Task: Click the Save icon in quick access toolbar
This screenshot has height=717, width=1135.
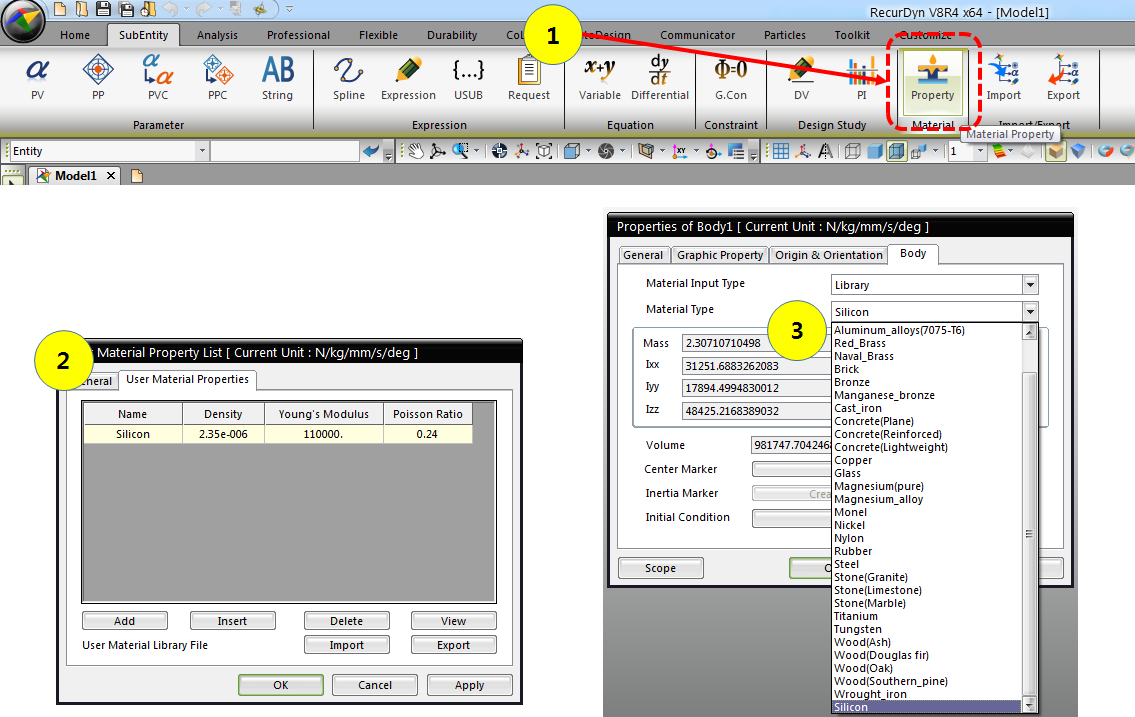Action: pyautogui.click(x=104, y=9)
